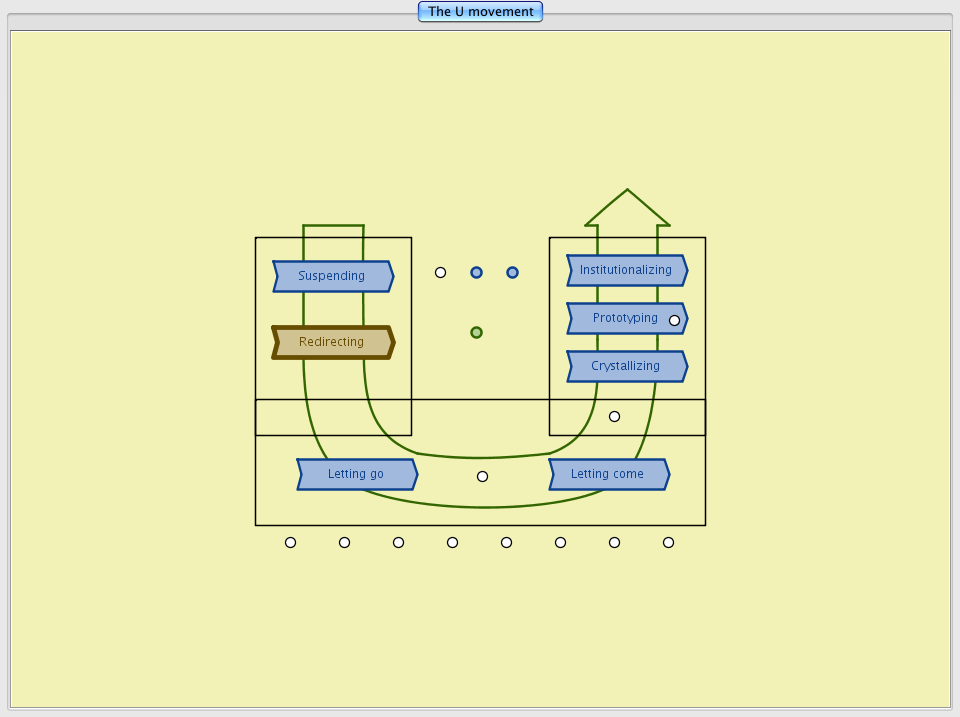Click the green upward arrow head
Viewport: 960px width, 717px height.
point(627,208)
